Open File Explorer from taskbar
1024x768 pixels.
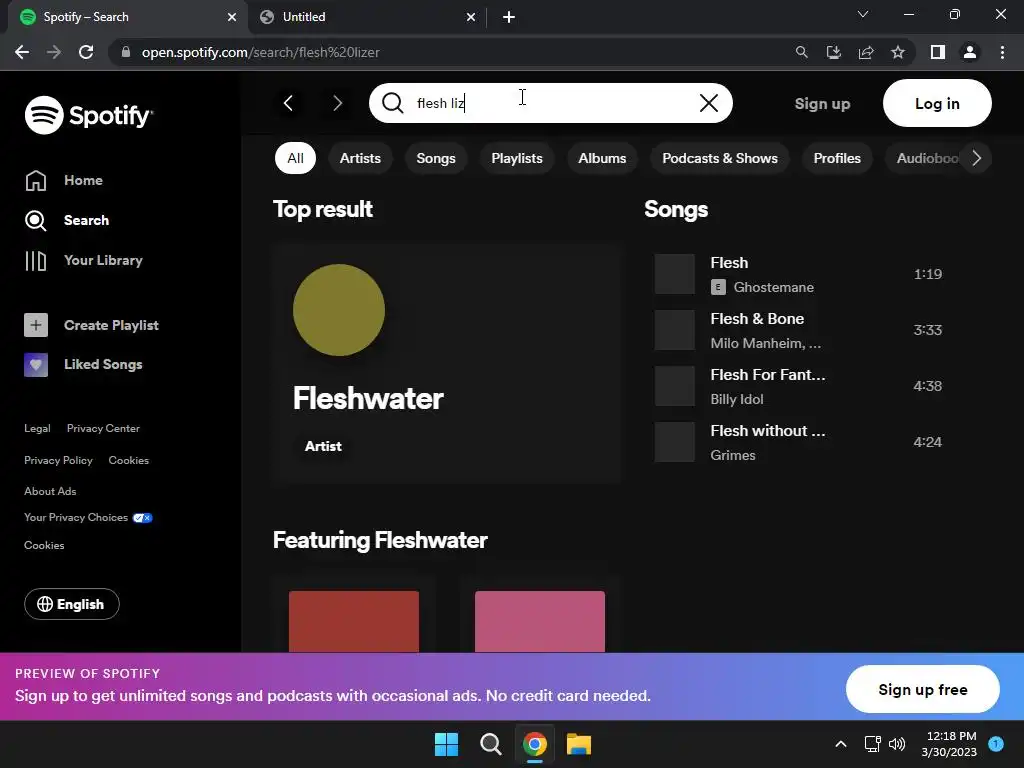coord(579,744)
